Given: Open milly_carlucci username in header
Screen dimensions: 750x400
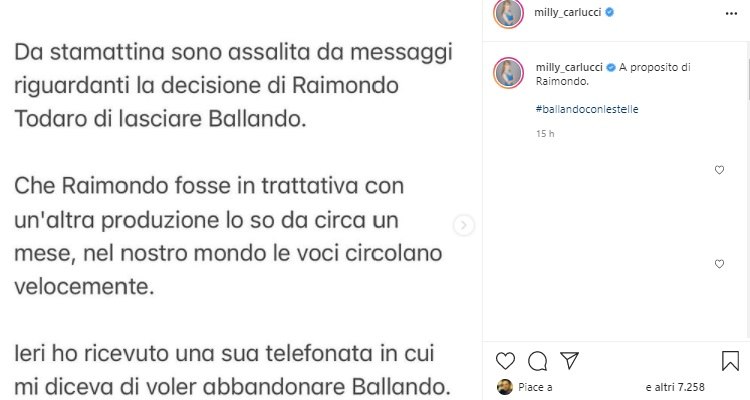Looking at the screenshot, I should coord(568,12).
